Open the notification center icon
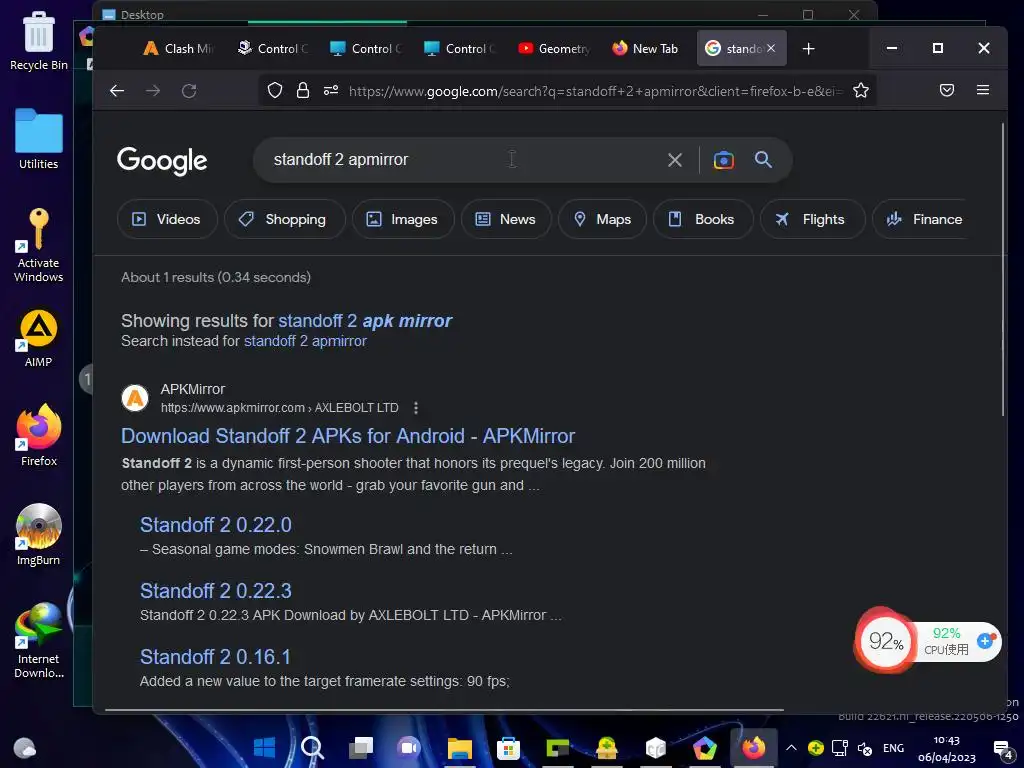 1003,749
